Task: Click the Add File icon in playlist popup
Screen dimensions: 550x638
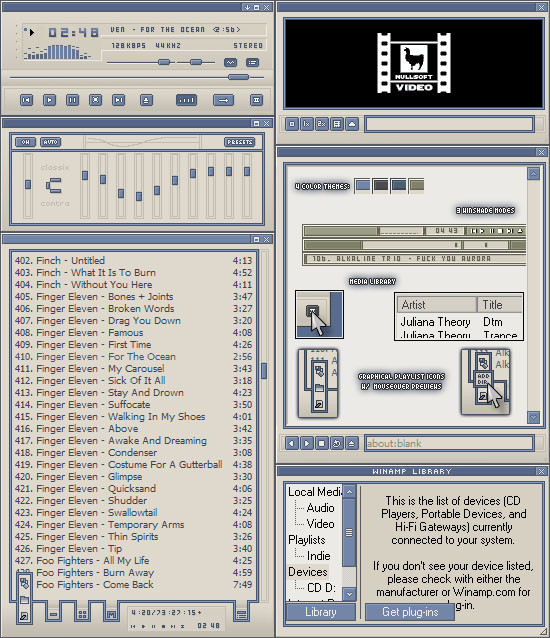Action: click(x=24, y=616)
